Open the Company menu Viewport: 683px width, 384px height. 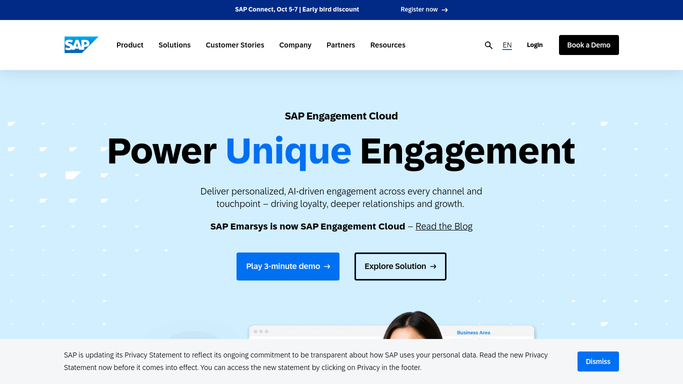[x=295, y=45]
